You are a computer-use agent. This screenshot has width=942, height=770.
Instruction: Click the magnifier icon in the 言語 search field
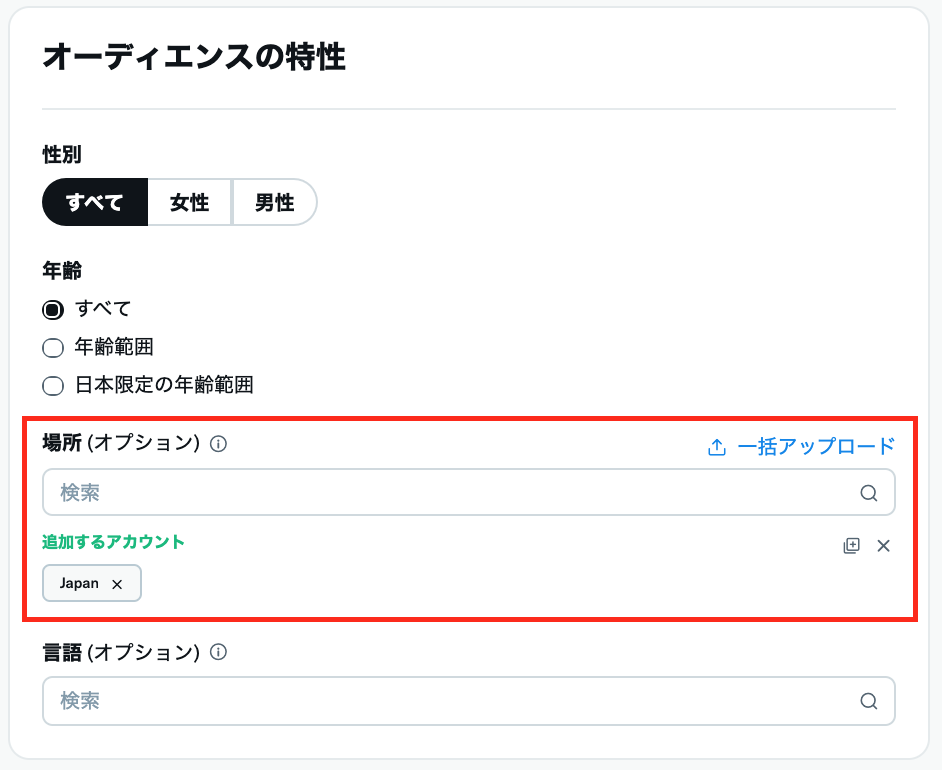coord(868,700)
